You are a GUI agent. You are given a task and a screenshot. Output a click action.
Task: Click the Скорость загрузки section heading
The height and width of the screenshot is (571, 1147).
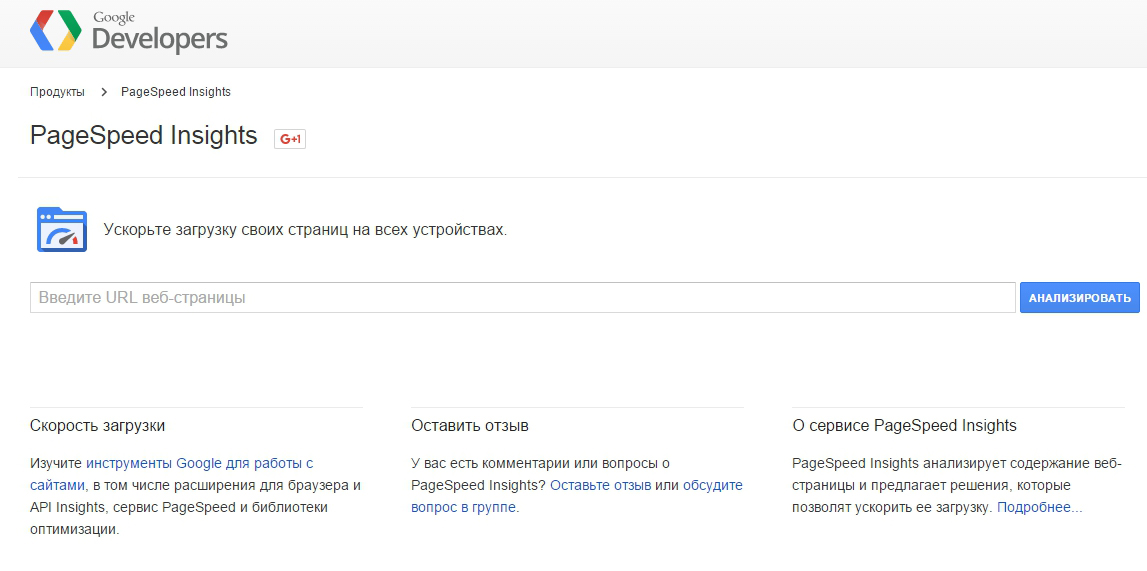coord(97,426)
